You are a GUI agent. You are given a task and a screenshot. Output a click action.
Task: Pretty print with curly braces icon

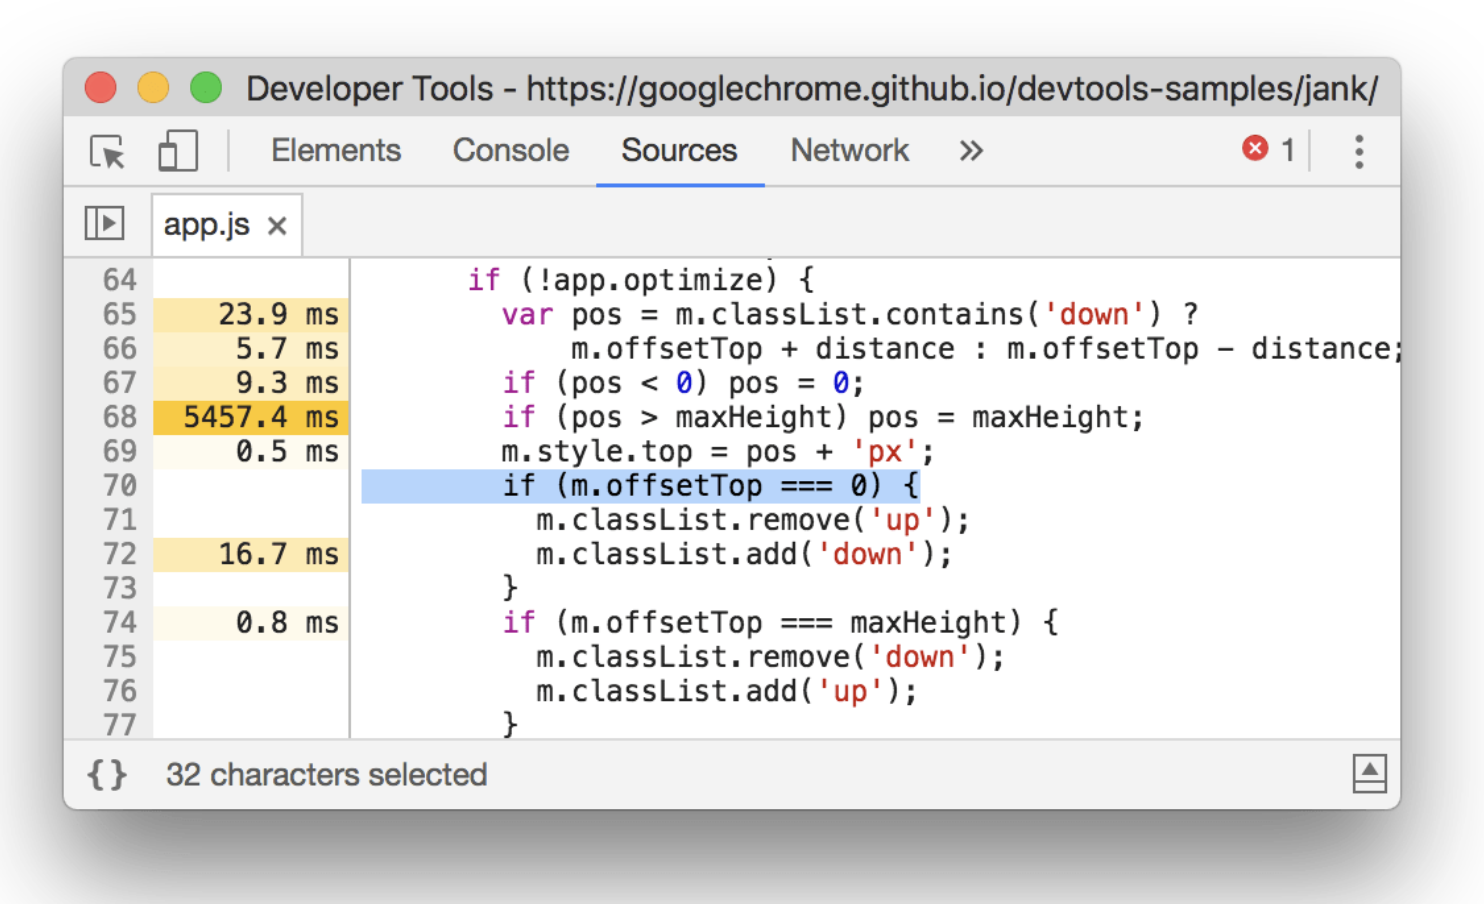(x=107, y=774)
